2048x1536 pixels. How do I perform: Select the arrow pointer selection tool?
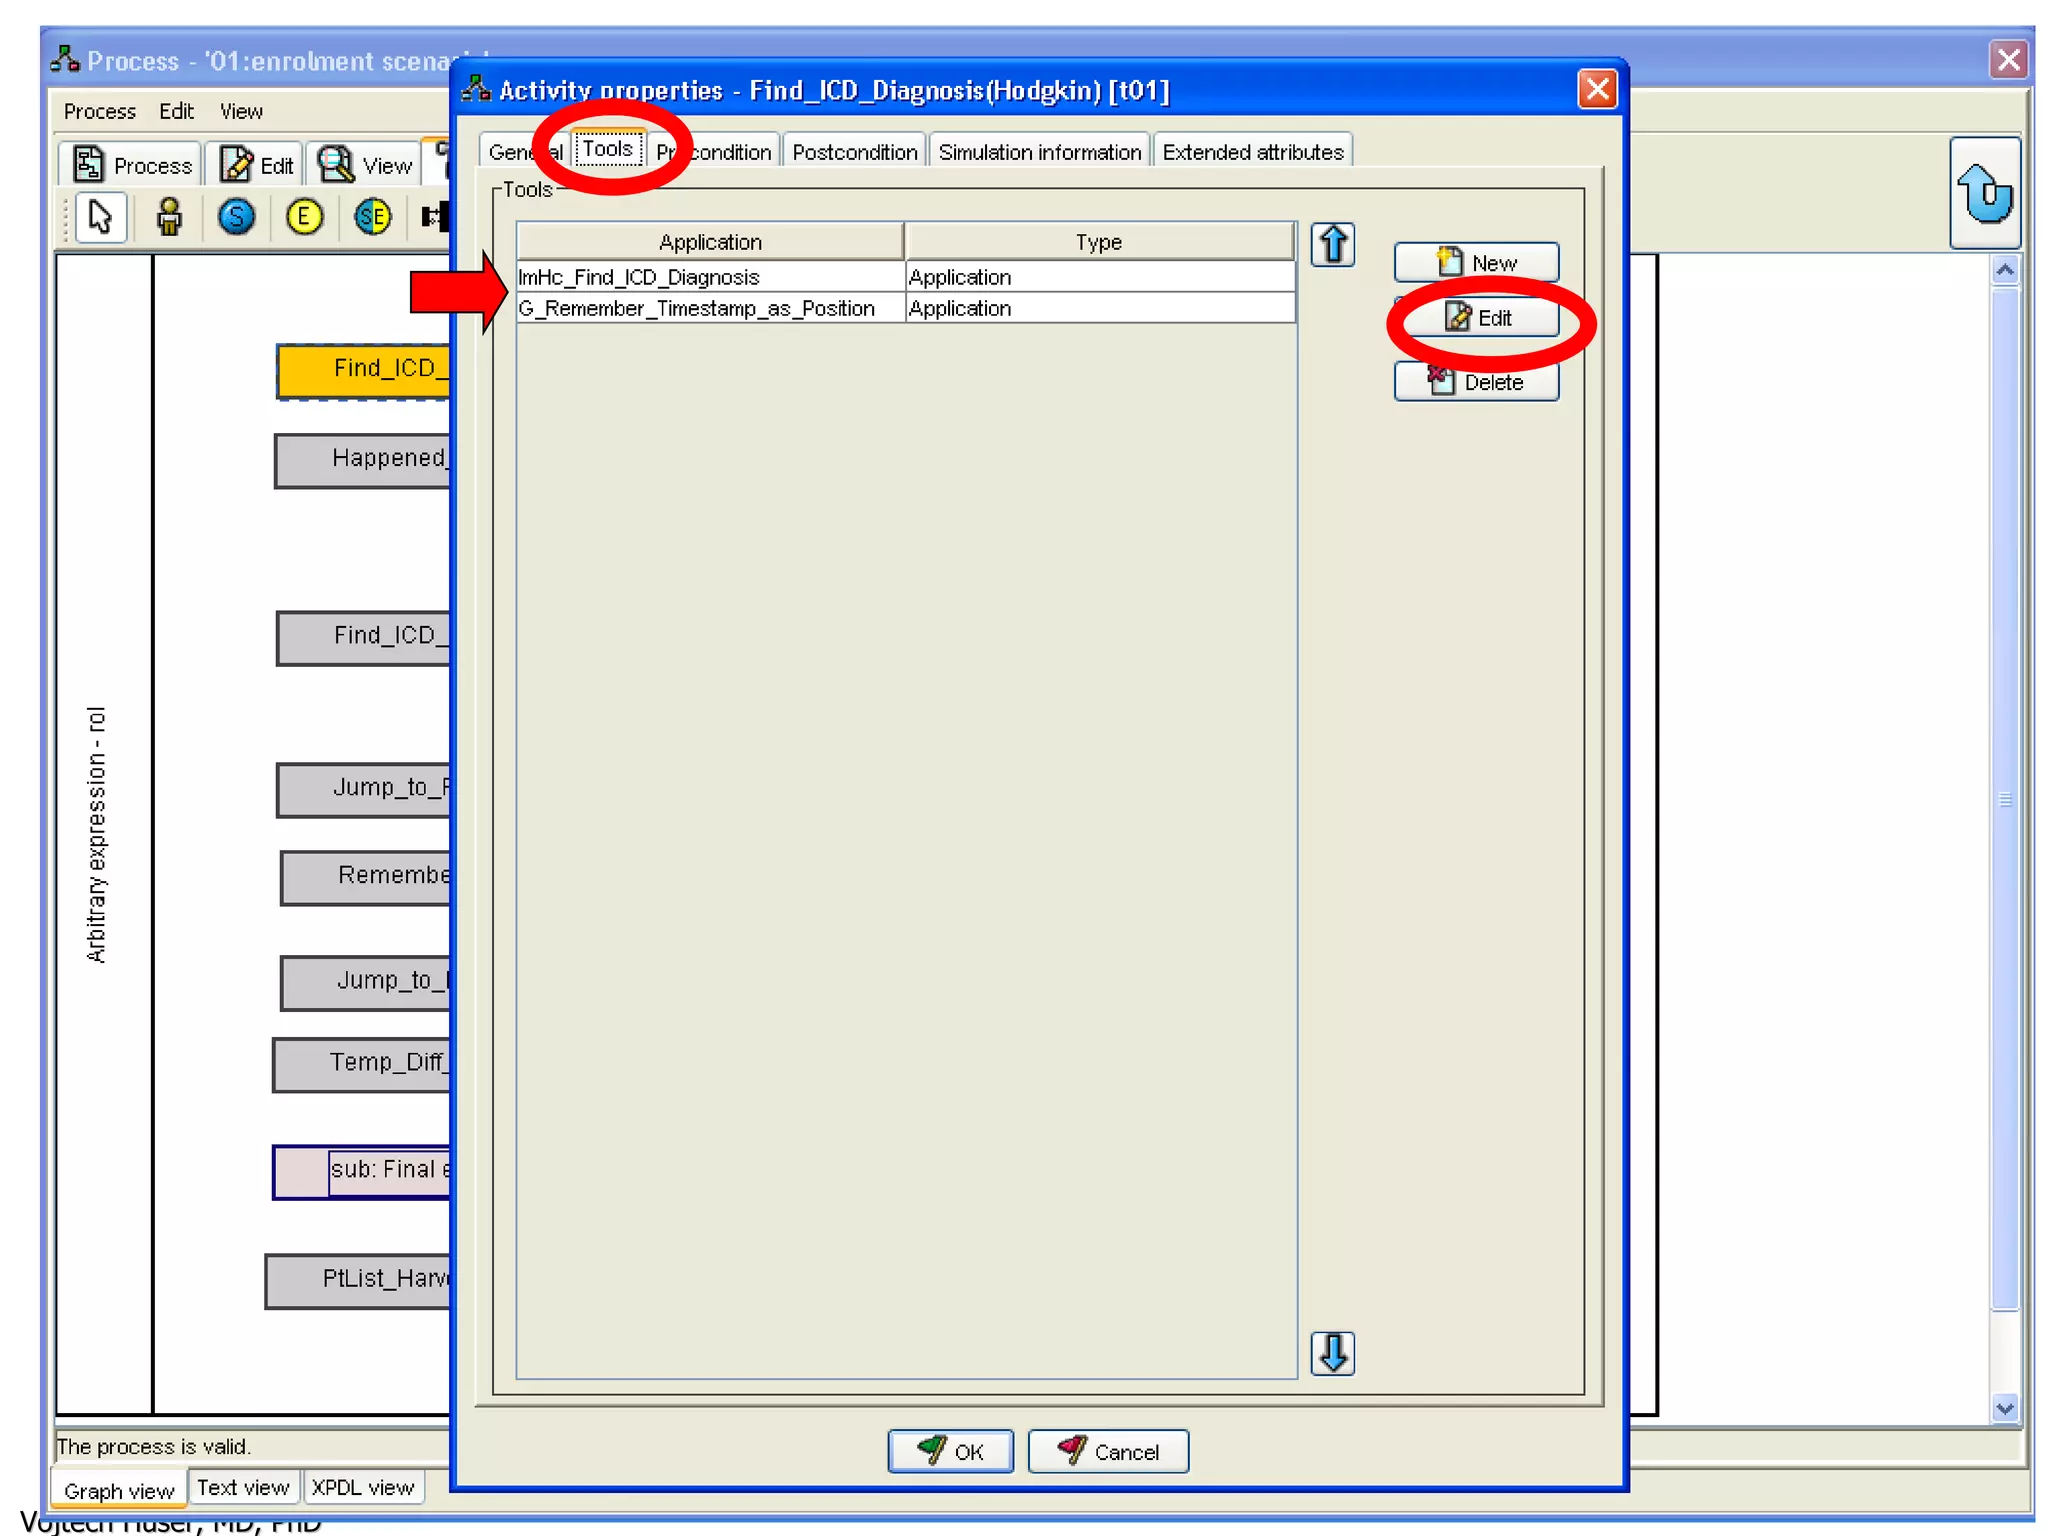point(100,217)
